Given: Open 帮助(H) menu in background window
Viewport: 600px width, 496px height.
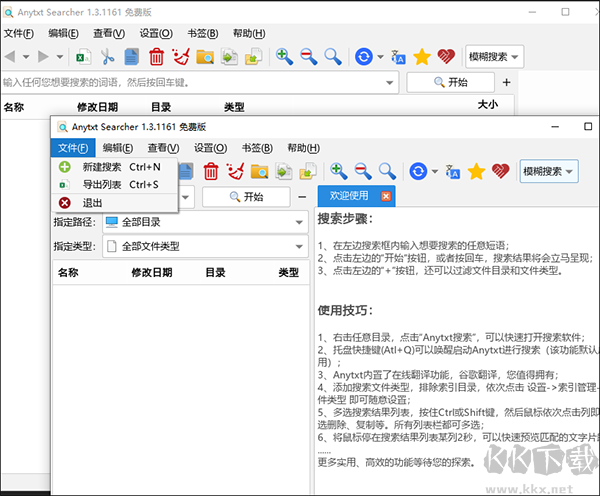Looking at the screenshot, I should pyautogui.click(x=249, y=34).
